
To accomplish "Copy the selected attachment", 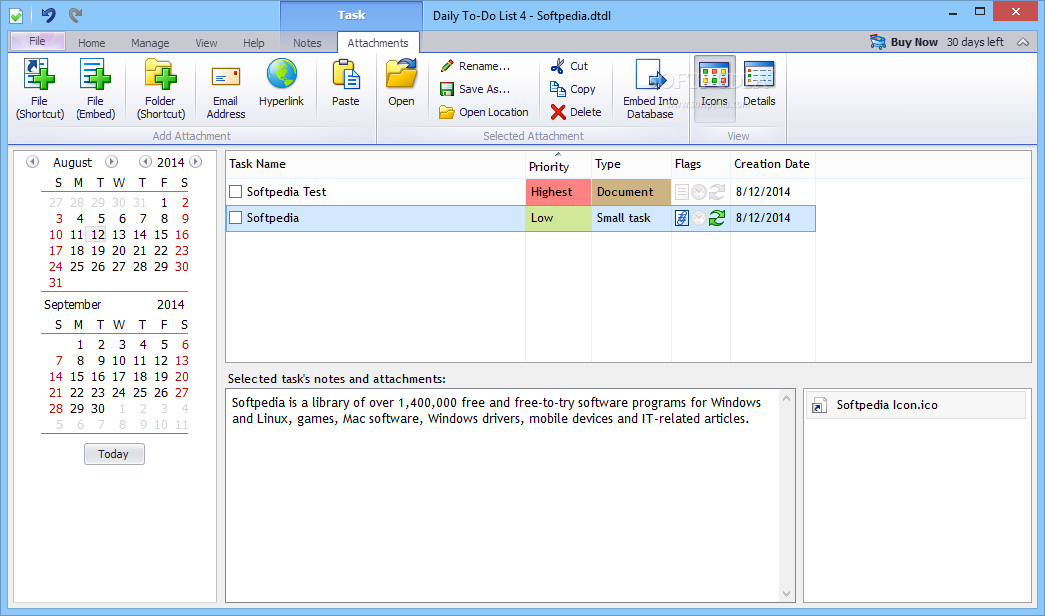I will tap(572, 89).
